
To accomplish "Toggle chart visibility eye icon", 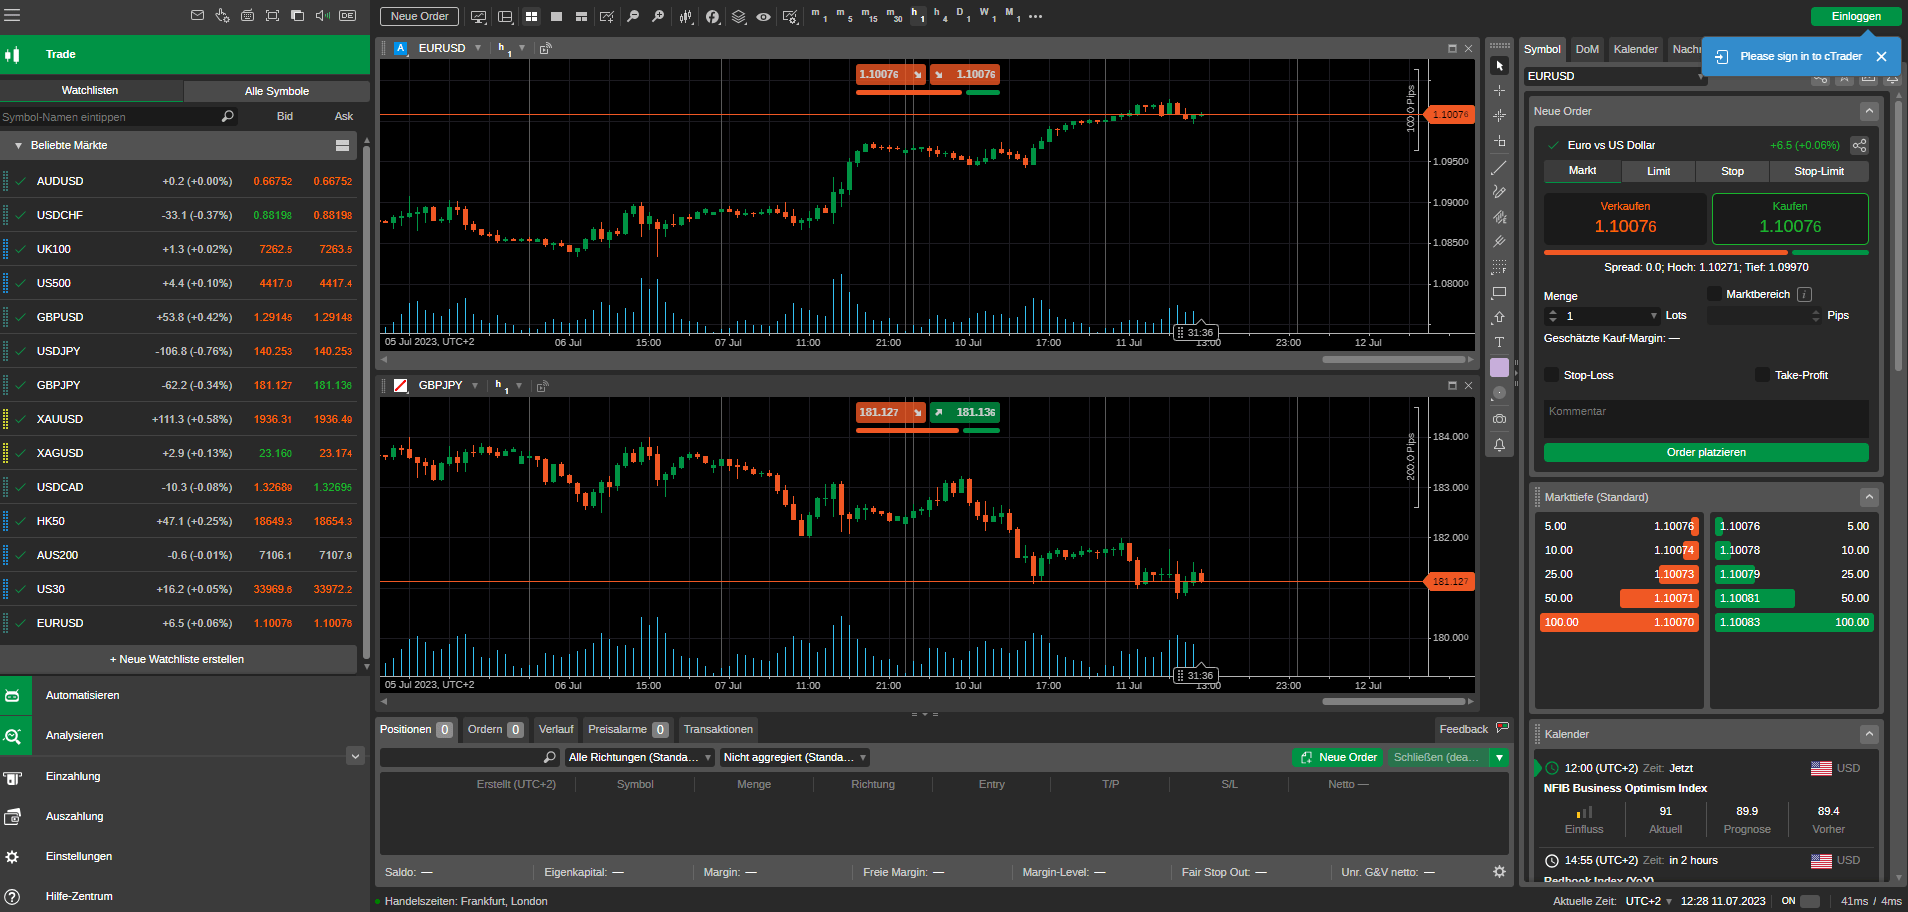I will pos(763,17).
